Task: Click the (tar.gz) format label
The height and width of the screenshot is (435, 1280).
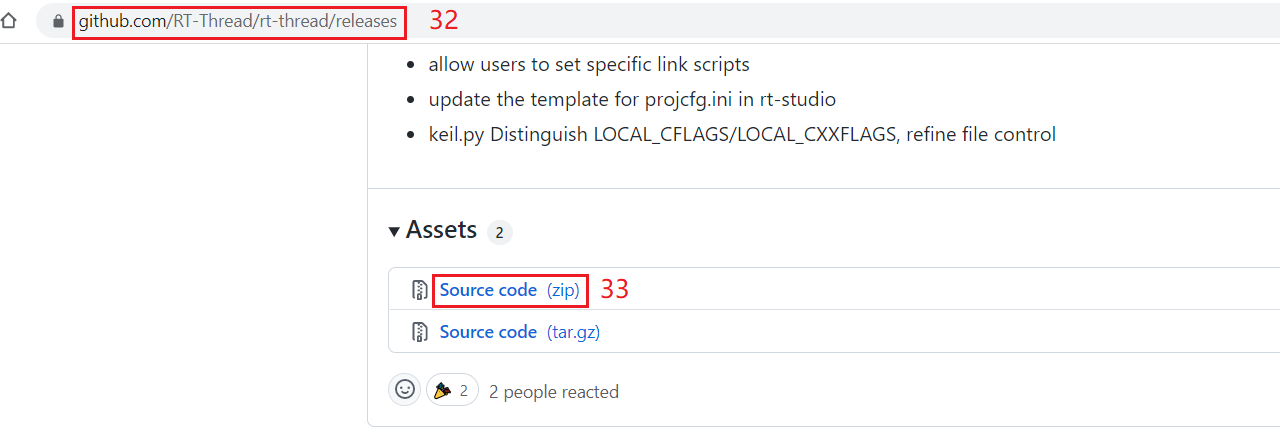Action: pos(574,332)
